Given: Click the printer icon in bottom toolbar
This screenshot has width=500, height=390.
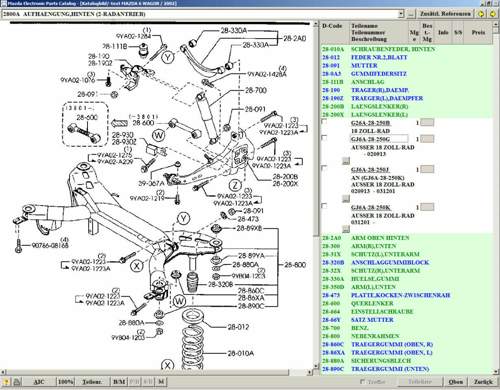Looking at the screenshot, I should click(x=17, y=382).
